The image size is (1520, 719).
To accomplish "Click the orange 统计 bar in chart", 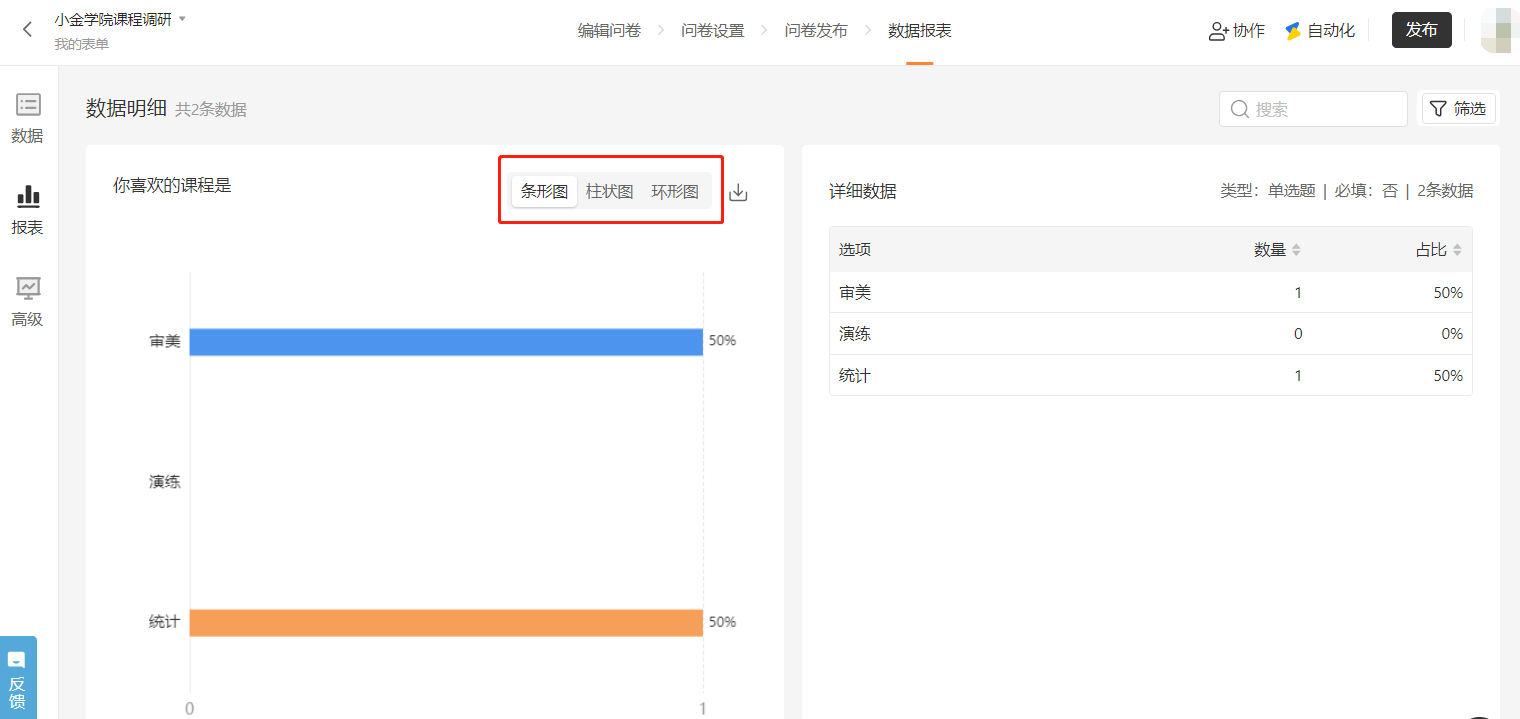I will tap(446, 623).
